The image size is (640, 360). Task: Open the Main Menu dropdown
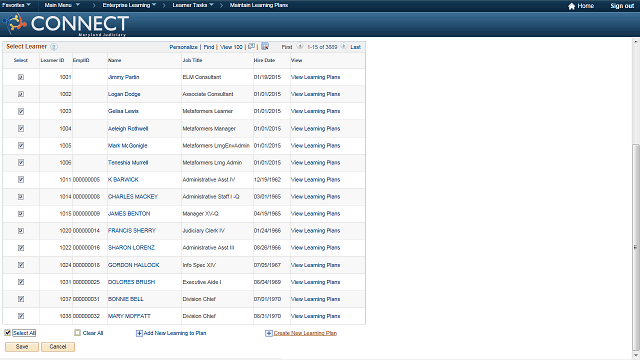pyautogui.click(x=62, y=5)
